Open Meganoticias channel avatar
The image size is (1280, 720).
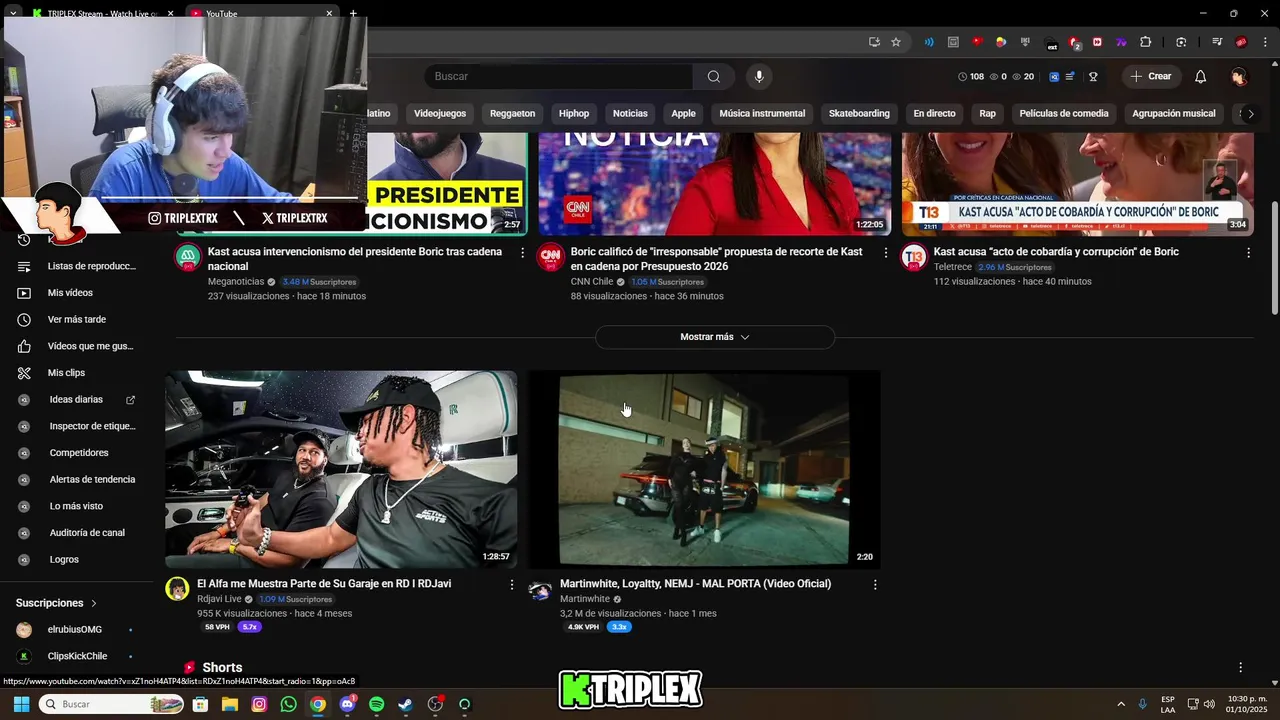[188, 257]
